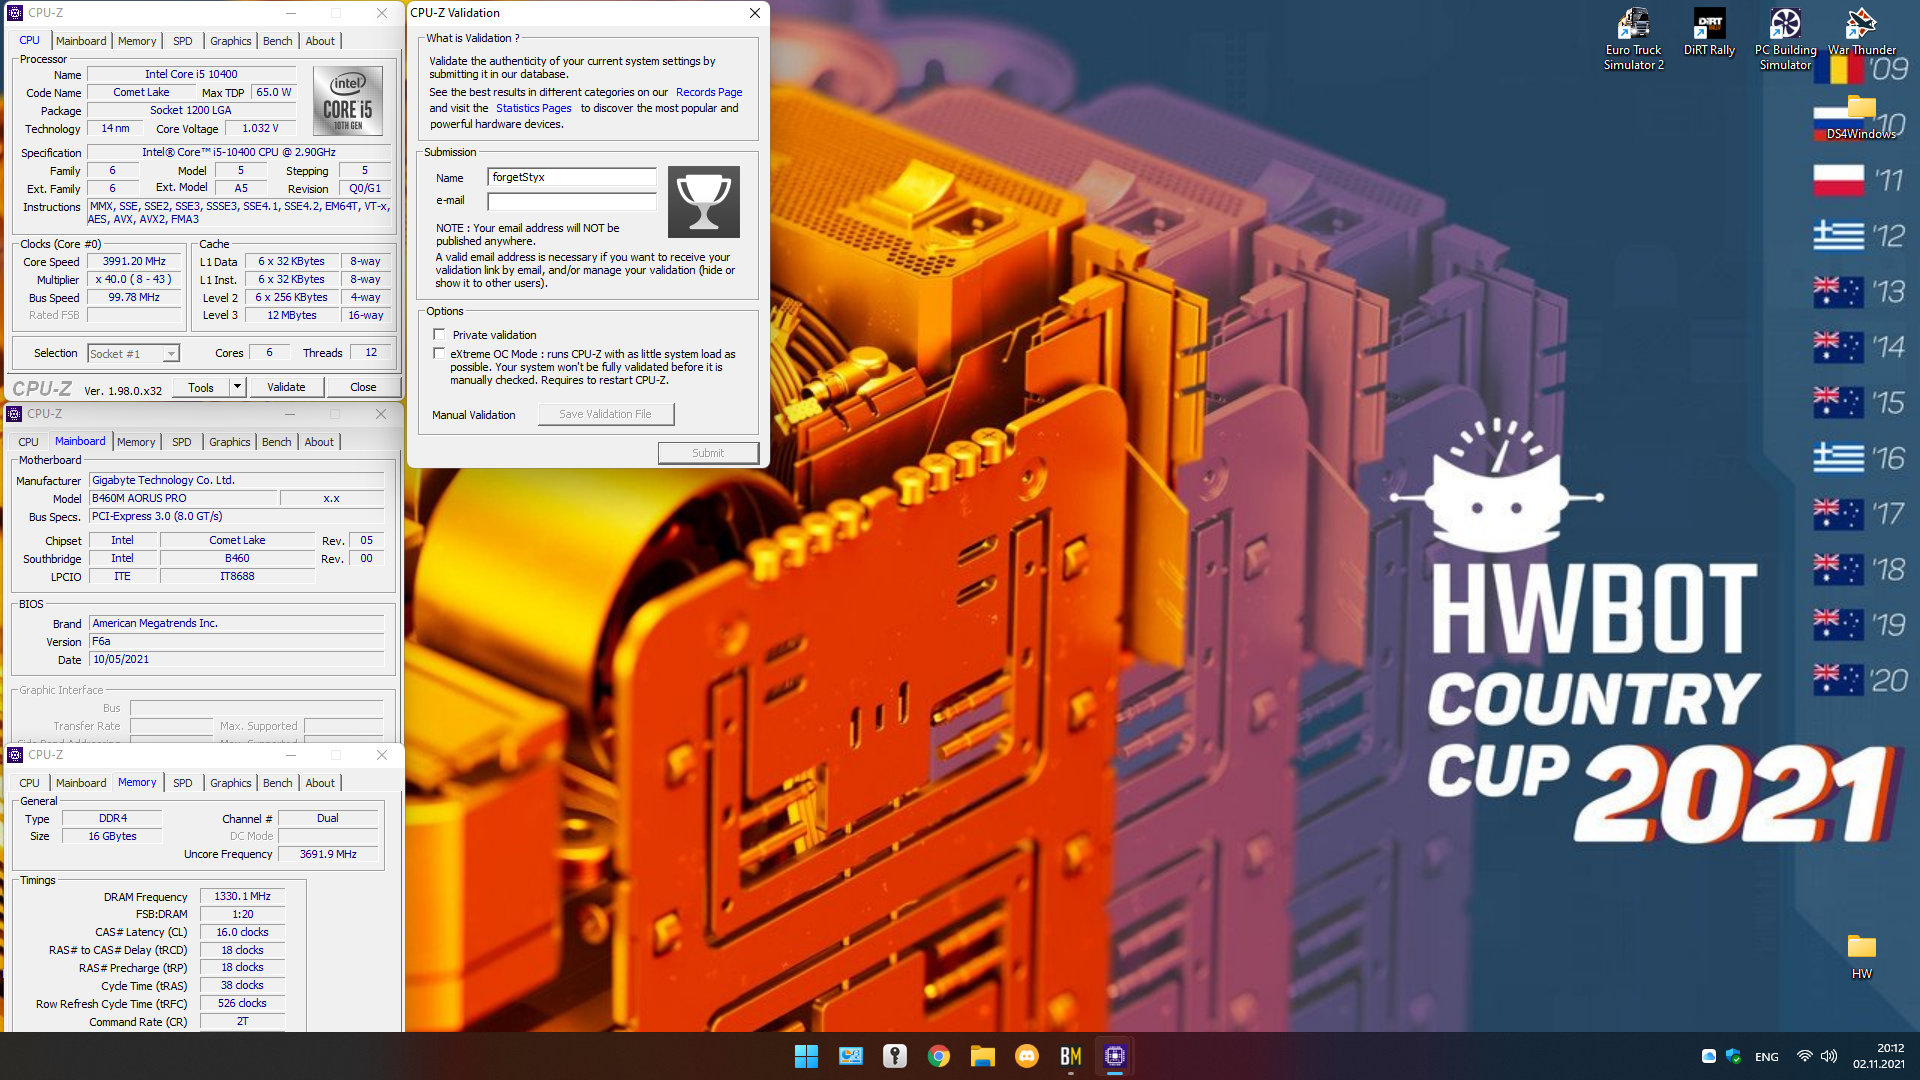
Task: Open the DS4Windows desktop folder
Action: point(1861,118)
